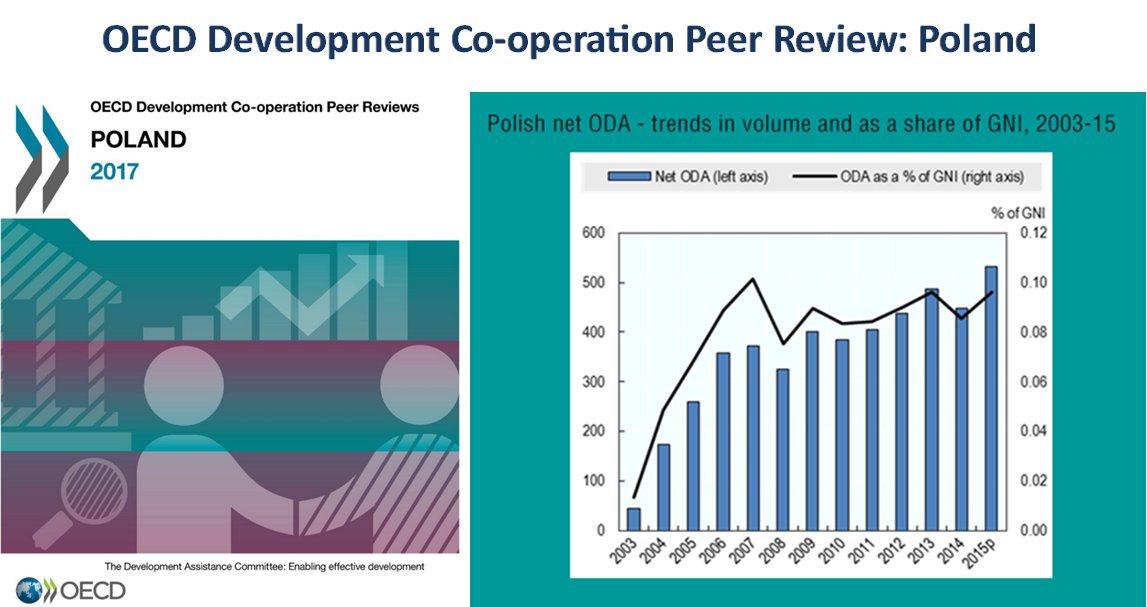The image size is (1147, 607).
Task: Click the '500' left axis value
Action: (593, 283)
